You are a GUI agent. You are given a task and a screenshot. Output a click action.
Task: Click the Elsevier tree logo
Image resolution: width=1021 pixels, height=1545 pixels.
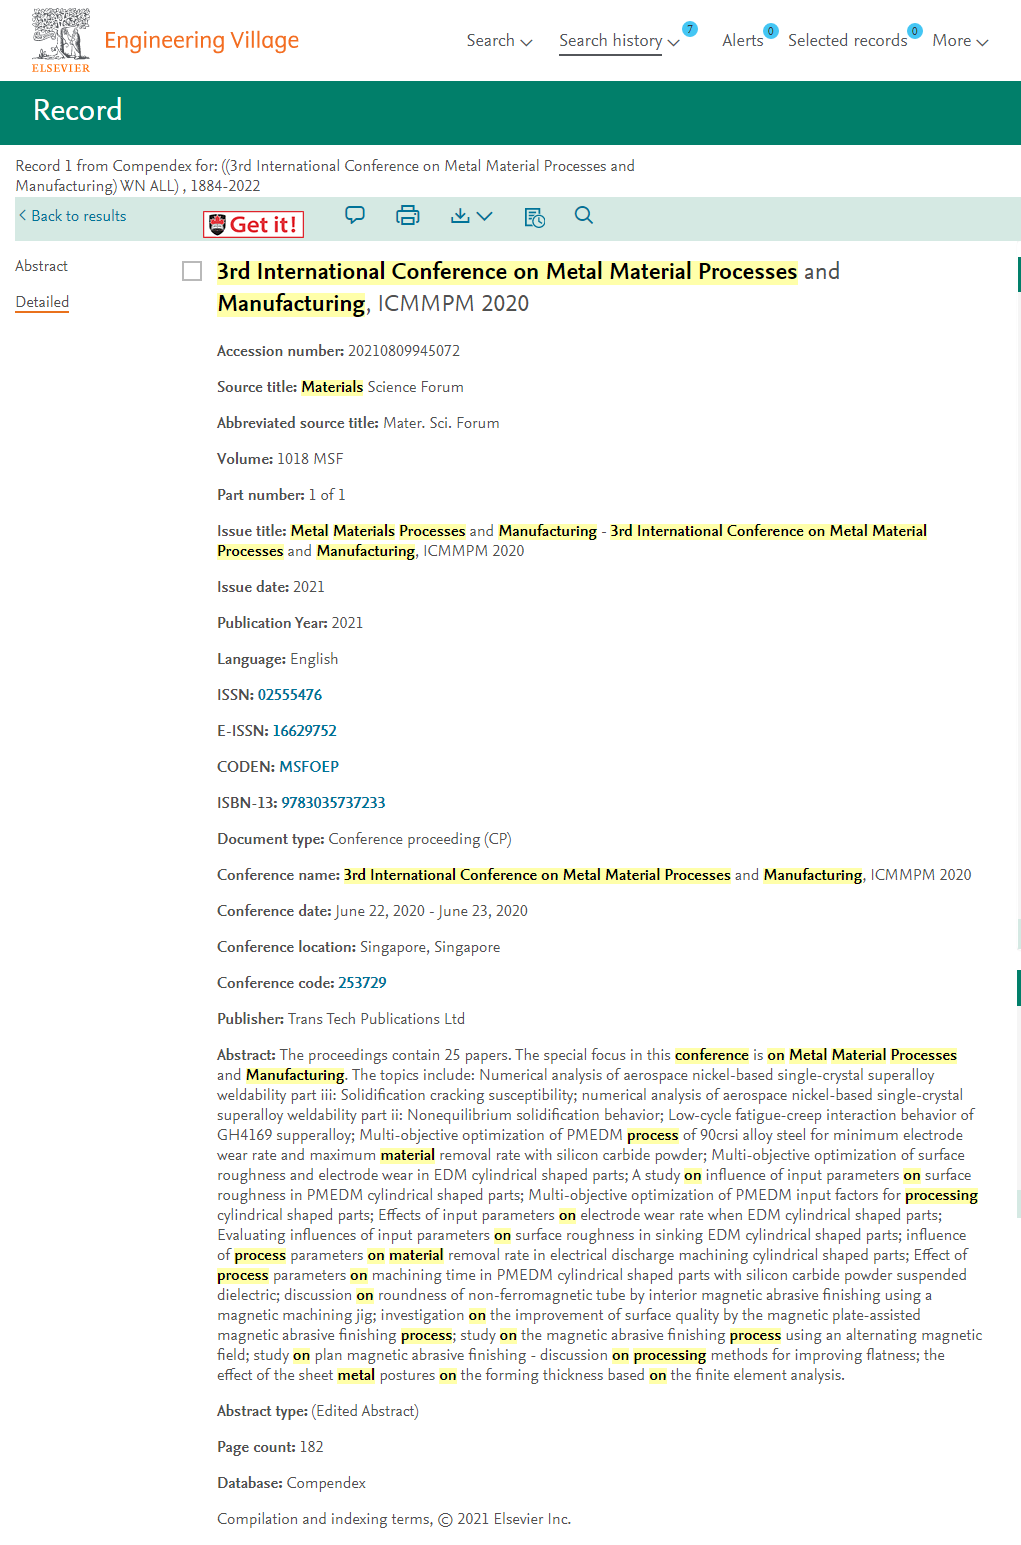(x=61, y=40)
